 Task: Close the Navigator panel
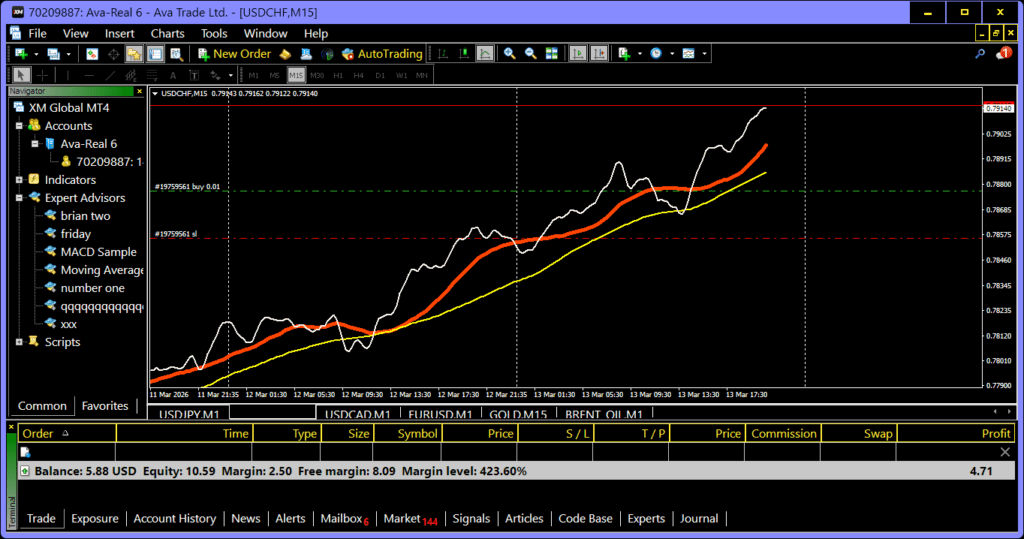[x=139, y=91]
